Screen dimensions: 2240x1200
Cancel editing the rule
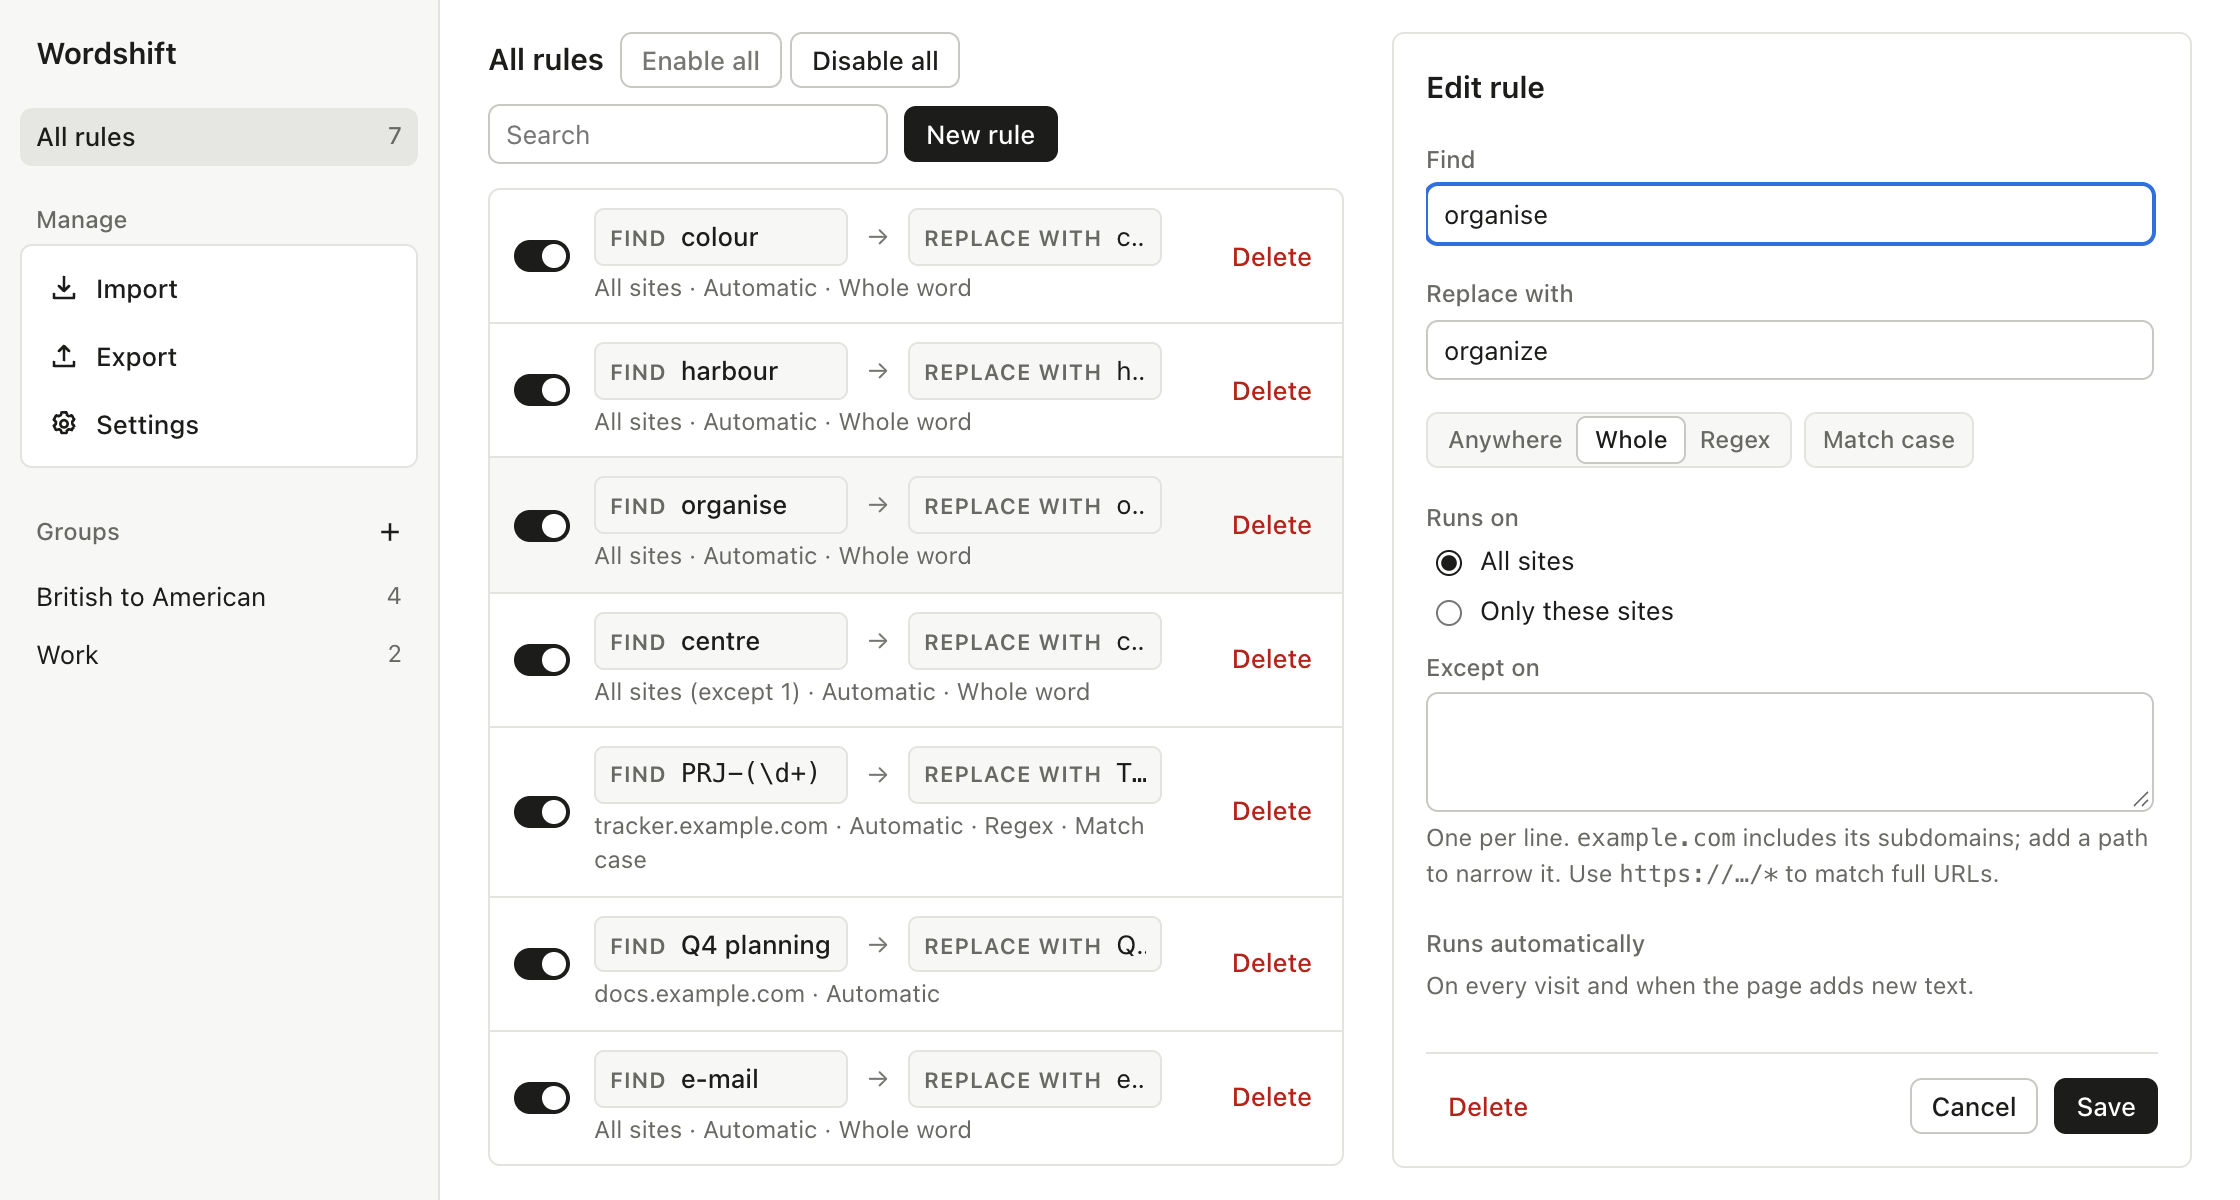click(1973, 1107)
